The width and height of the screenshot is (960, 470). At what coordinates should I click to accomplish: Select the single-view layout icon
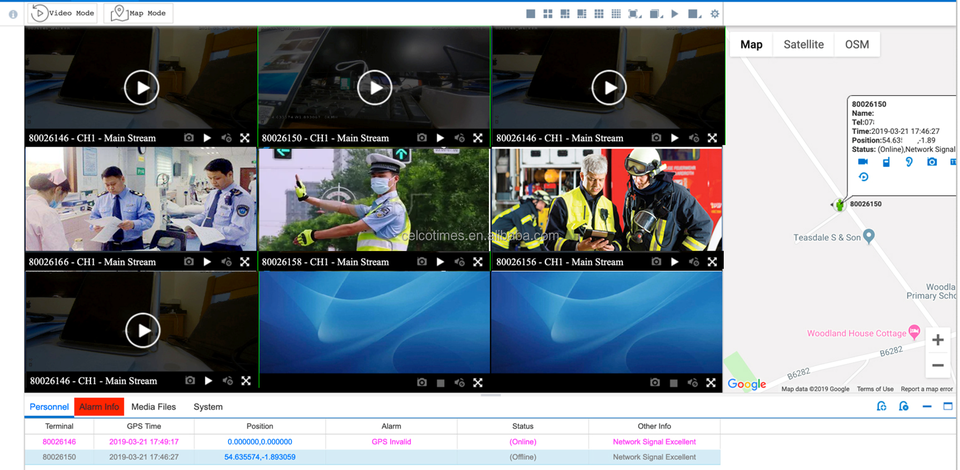point(531,14)
